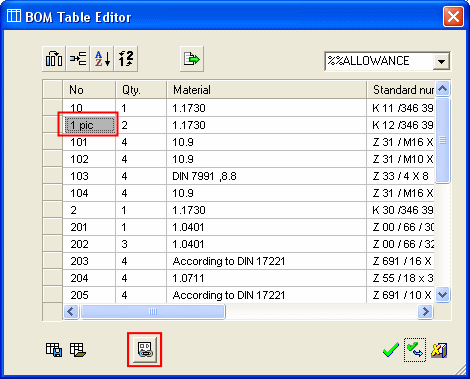
Task: Click the link icon highlighted in red
Action: pos(145,350)
